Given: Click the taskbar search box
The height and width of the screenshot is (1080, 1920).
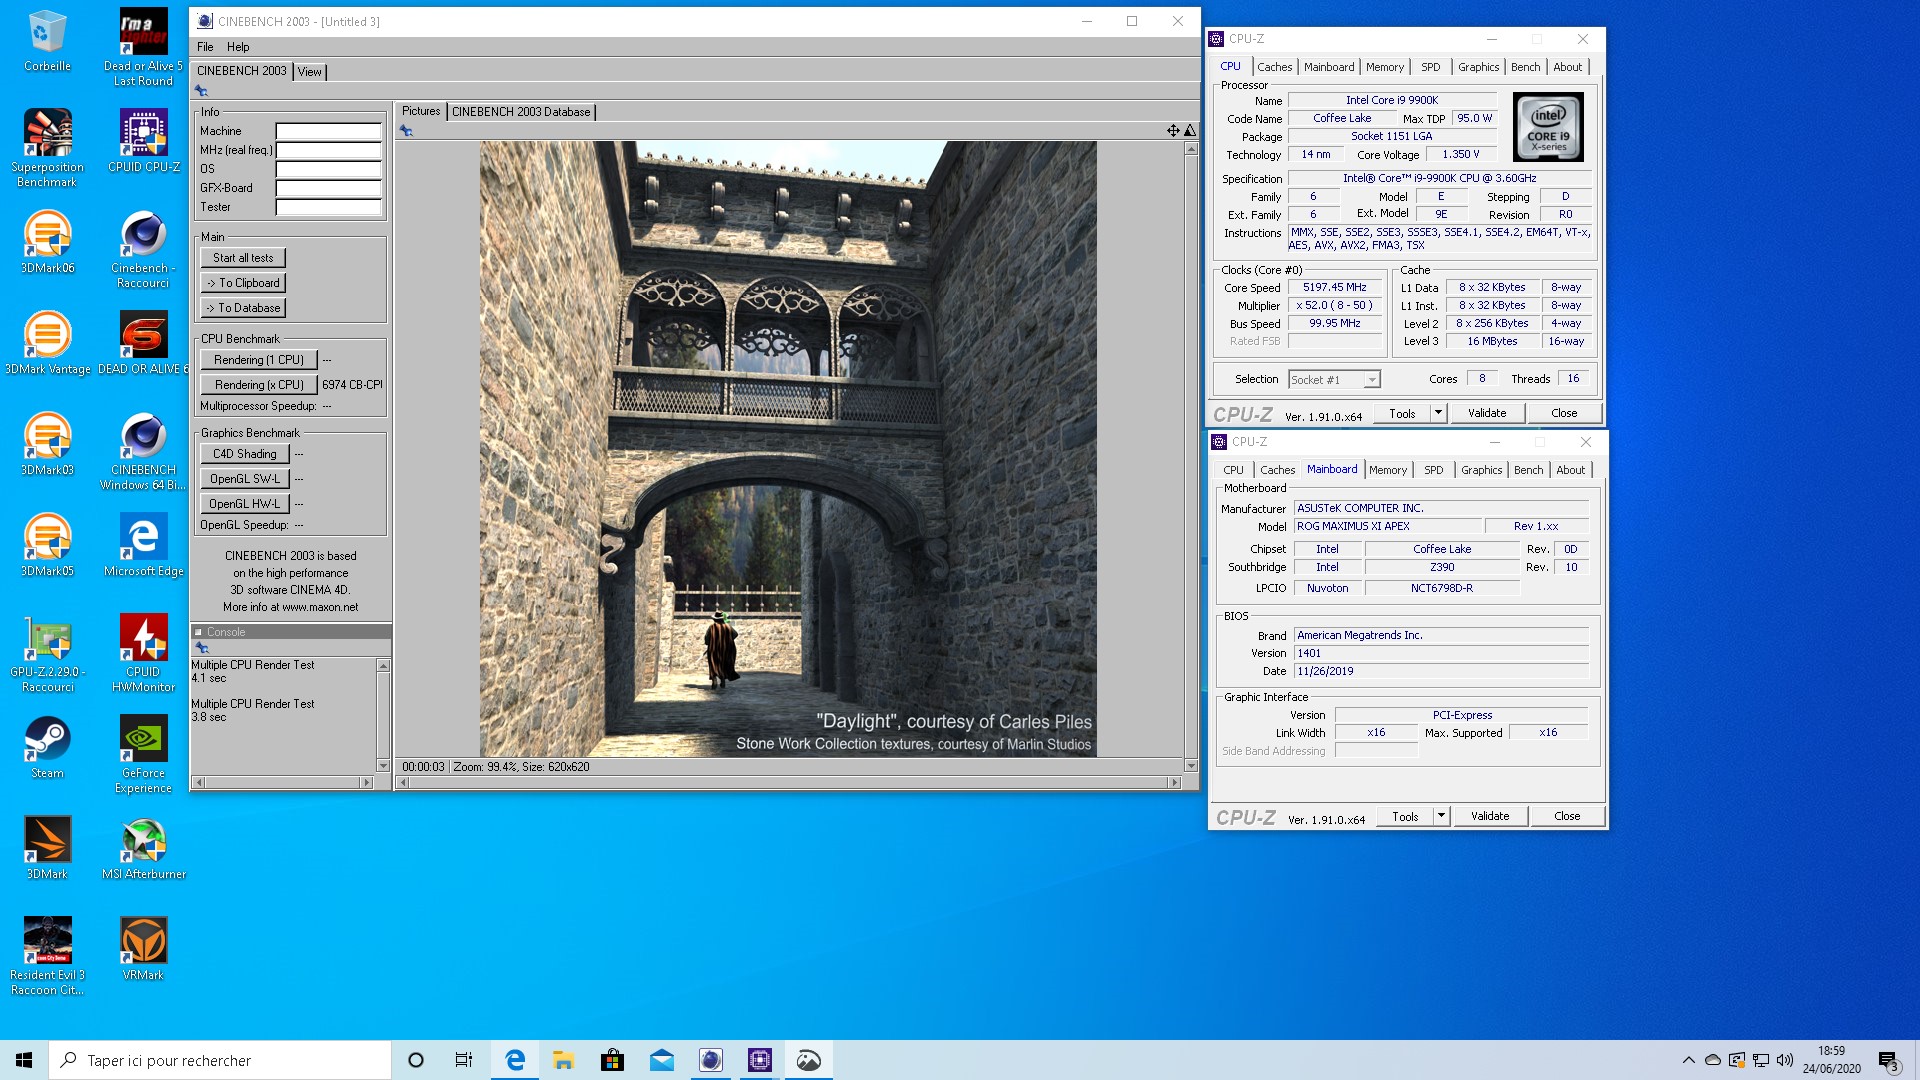Looking at the screenshot, I should [x=220, y=1060].
